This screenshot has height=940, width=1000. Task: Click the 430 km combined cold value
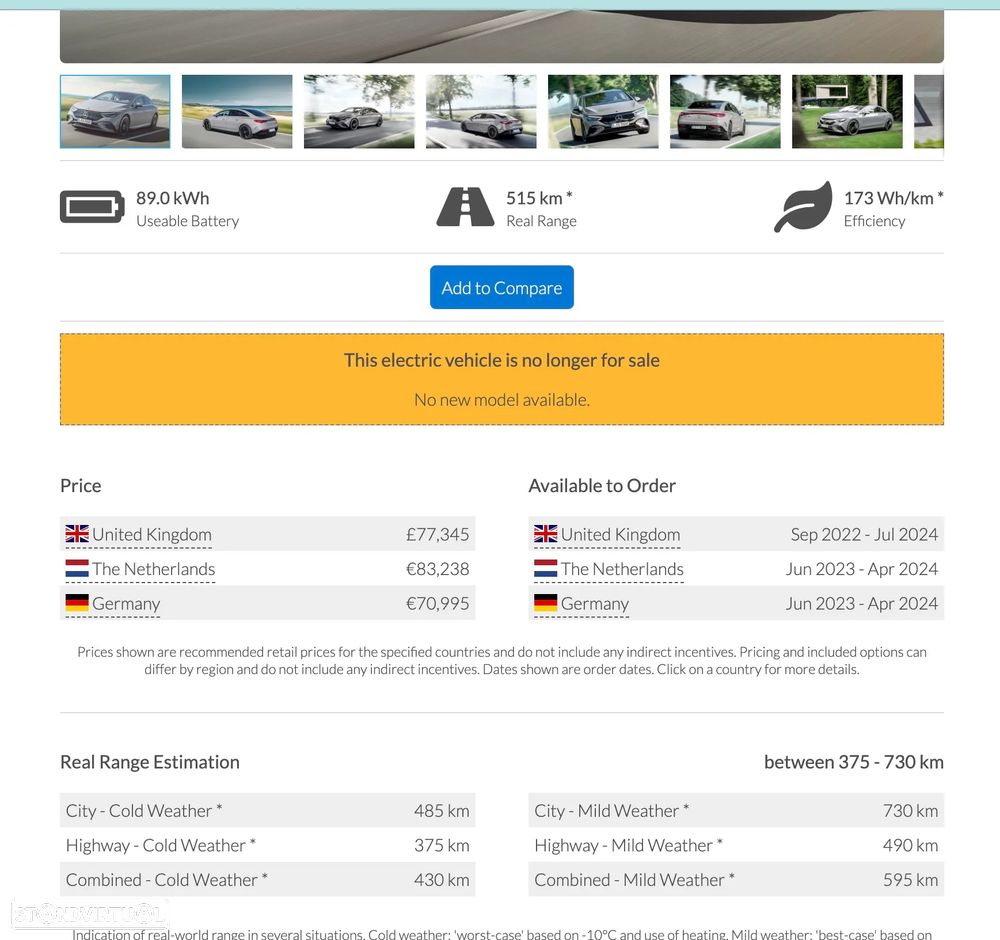[441, 879]
